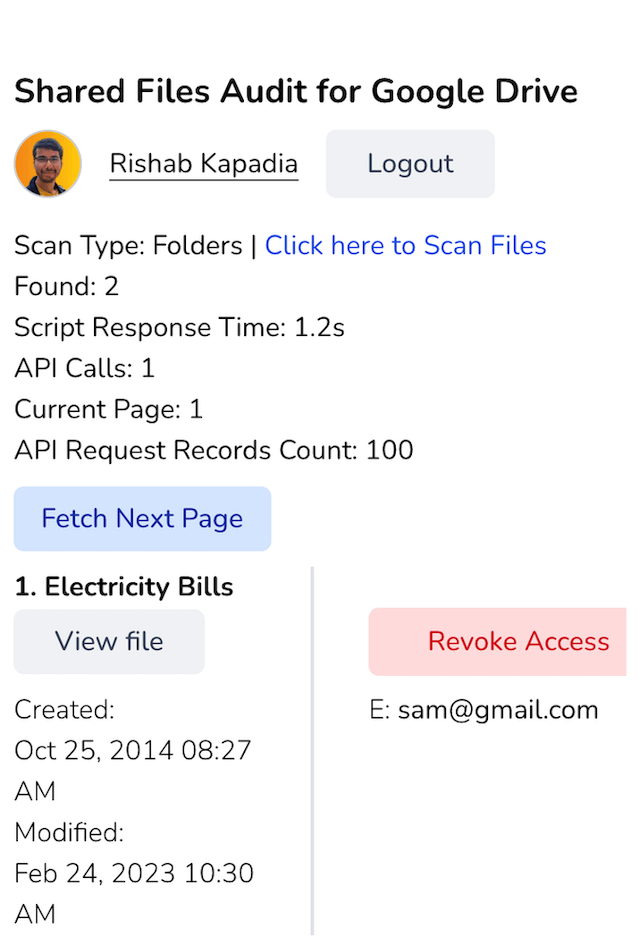Screen dimensions: 640x941
Task: Click the 'Found: 2' result count
Action: [x=66, y=287]
